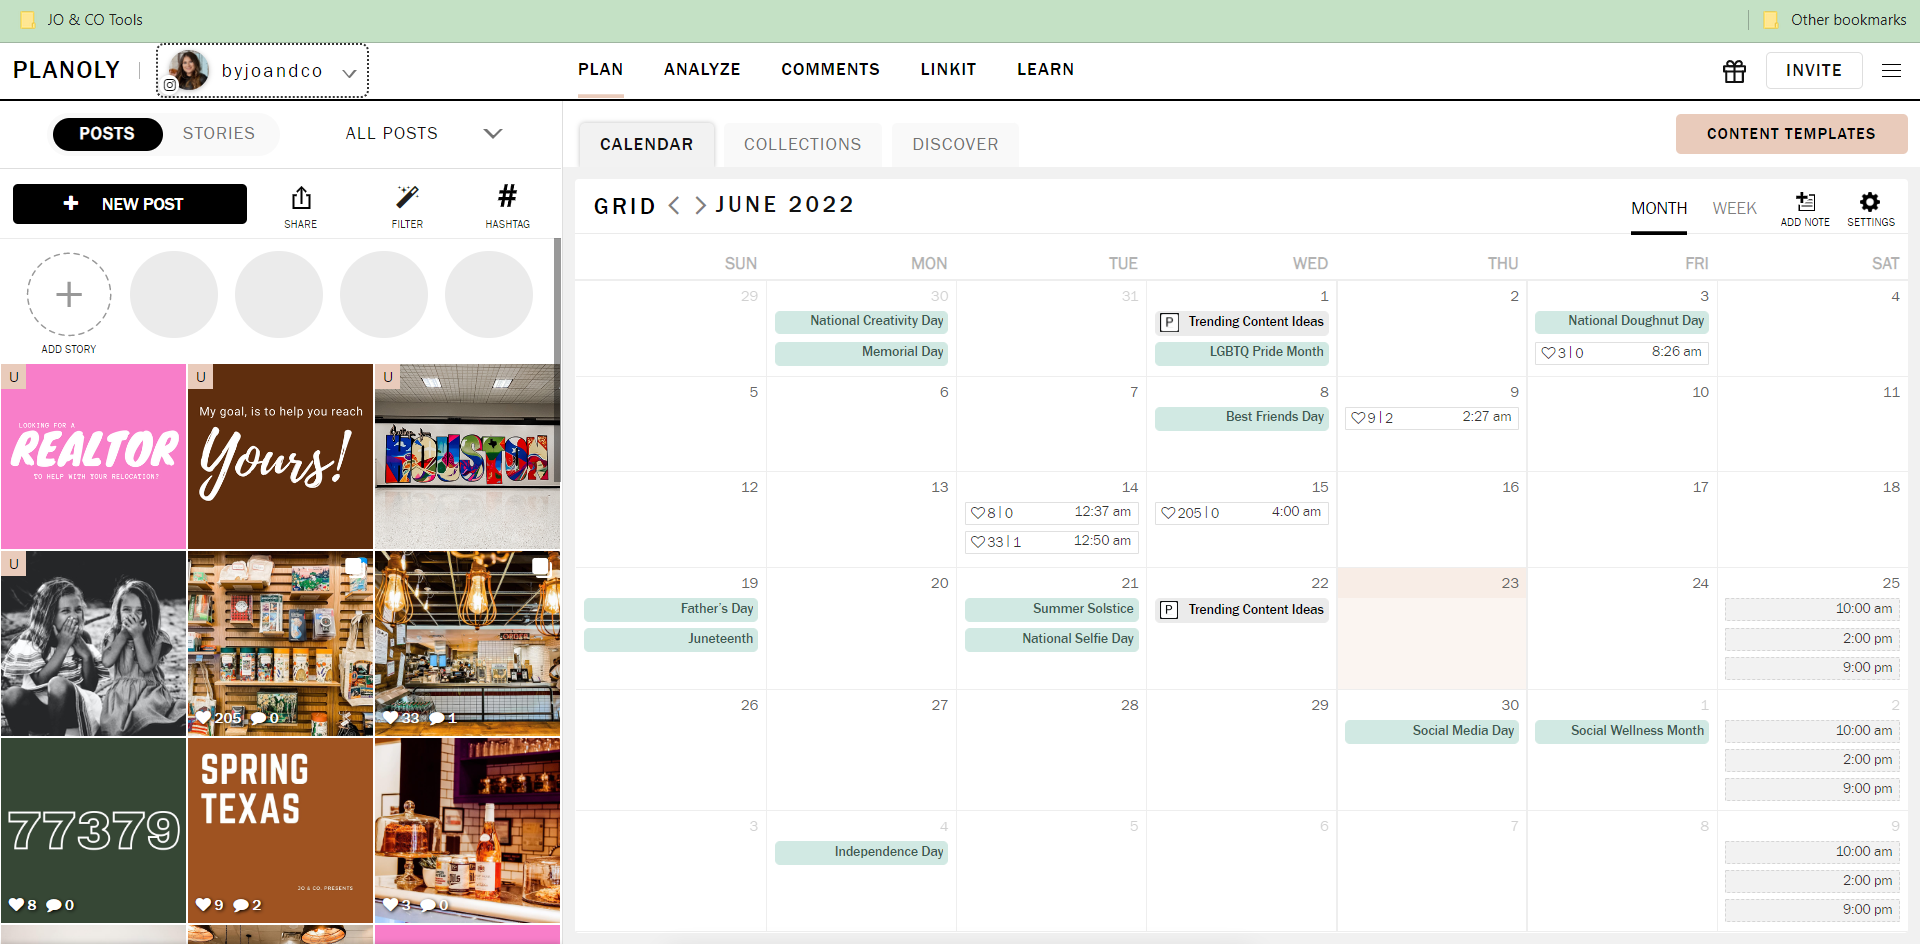Viewport: 1920px width, 944px height.
Task: Click the Invite button
Action: click(1814, 70)
